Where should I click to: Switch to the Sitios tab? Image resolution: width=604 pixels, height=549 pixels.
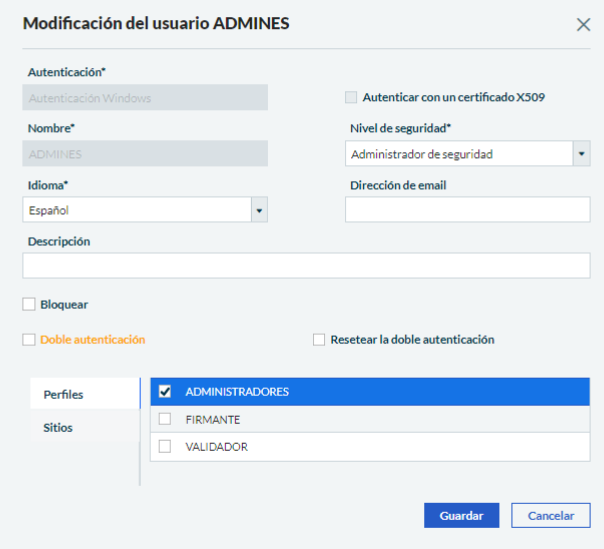[58, 428]
